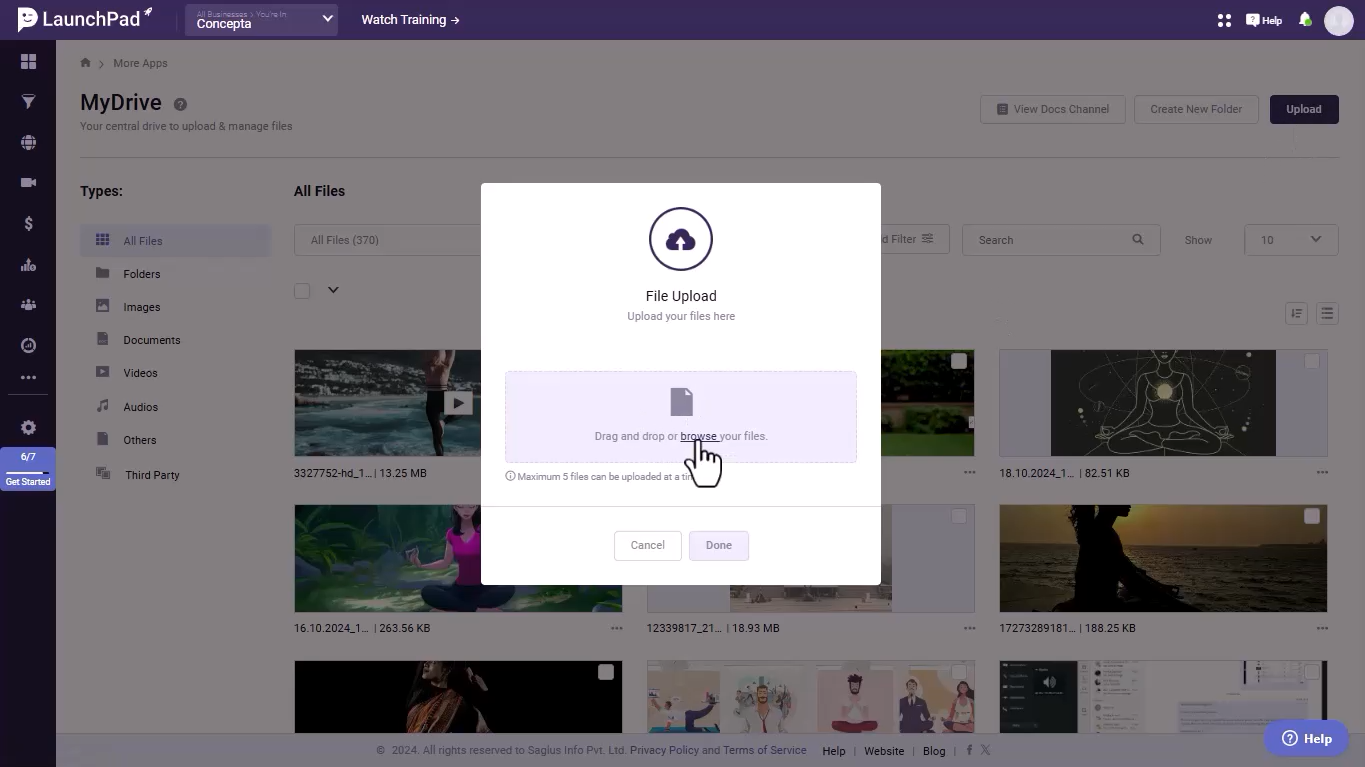Switch to list view icon
Viewport: 1365px width, 767px height.
1327,314
